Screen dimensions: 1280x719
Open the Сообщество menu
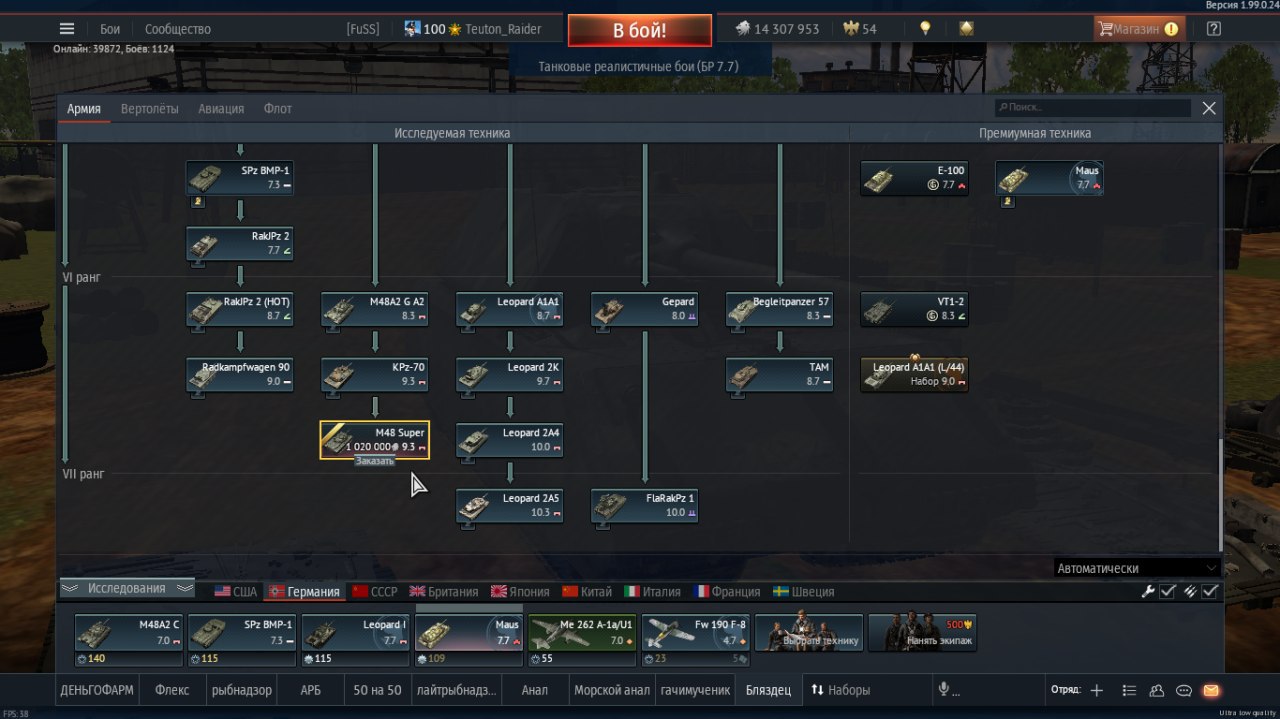tap(178, 29)
